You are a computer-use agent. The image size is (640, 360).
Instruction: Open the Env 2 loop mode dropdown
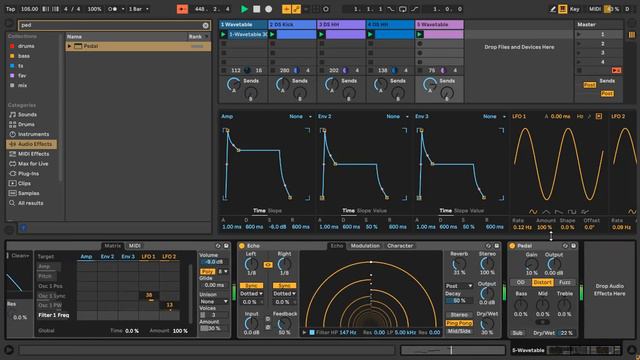click(398, 117)
